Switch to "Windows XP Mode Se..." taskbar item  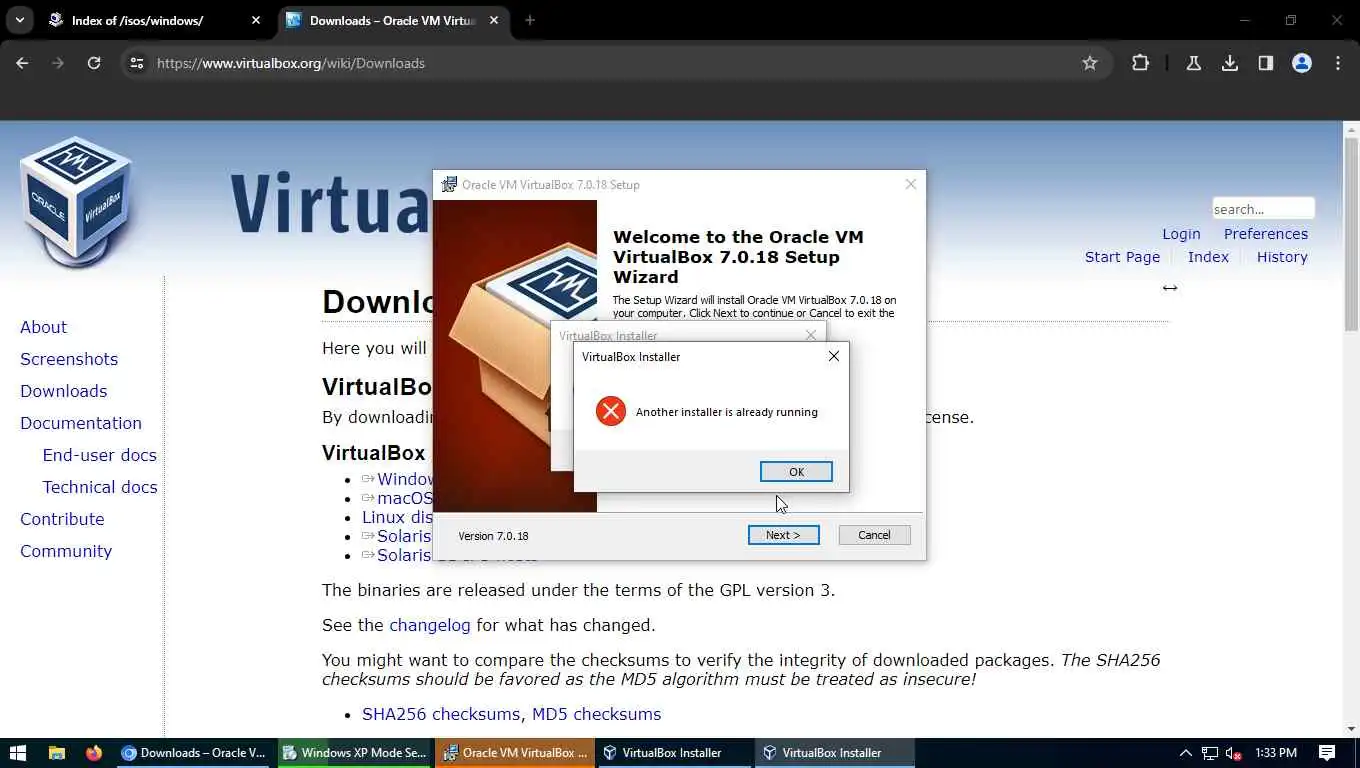[354, 753]
